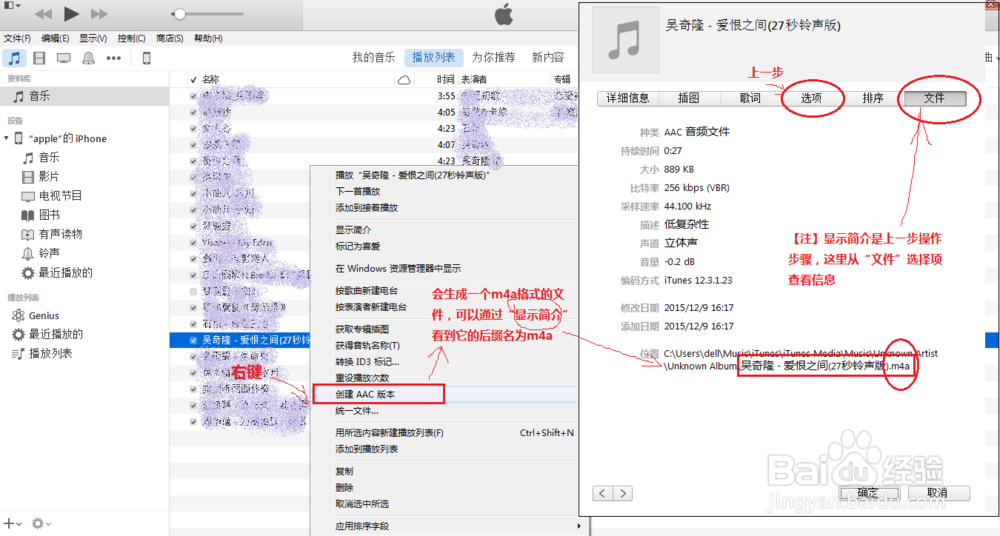This screenshot has width=1000, height=536.
Task: Open the 显示(V) menu
Action: (x=93, y=38)
